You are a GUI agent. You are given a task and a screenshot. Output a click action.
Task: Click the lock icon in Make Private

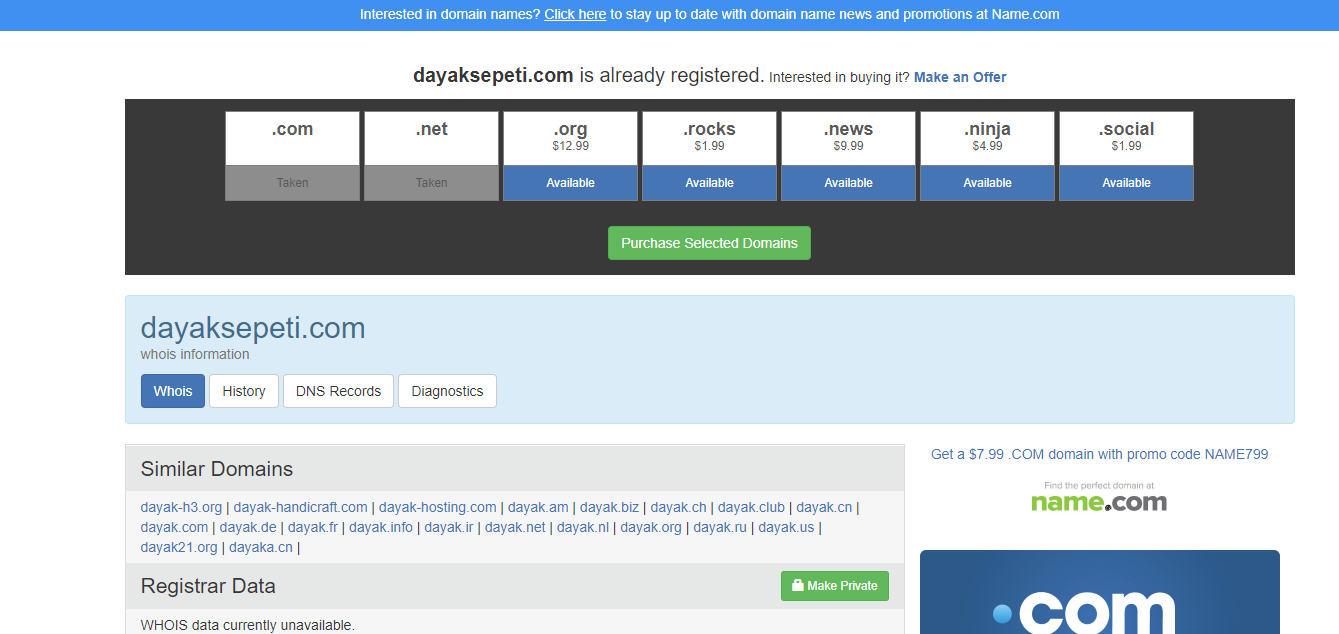tap(798, 586)
